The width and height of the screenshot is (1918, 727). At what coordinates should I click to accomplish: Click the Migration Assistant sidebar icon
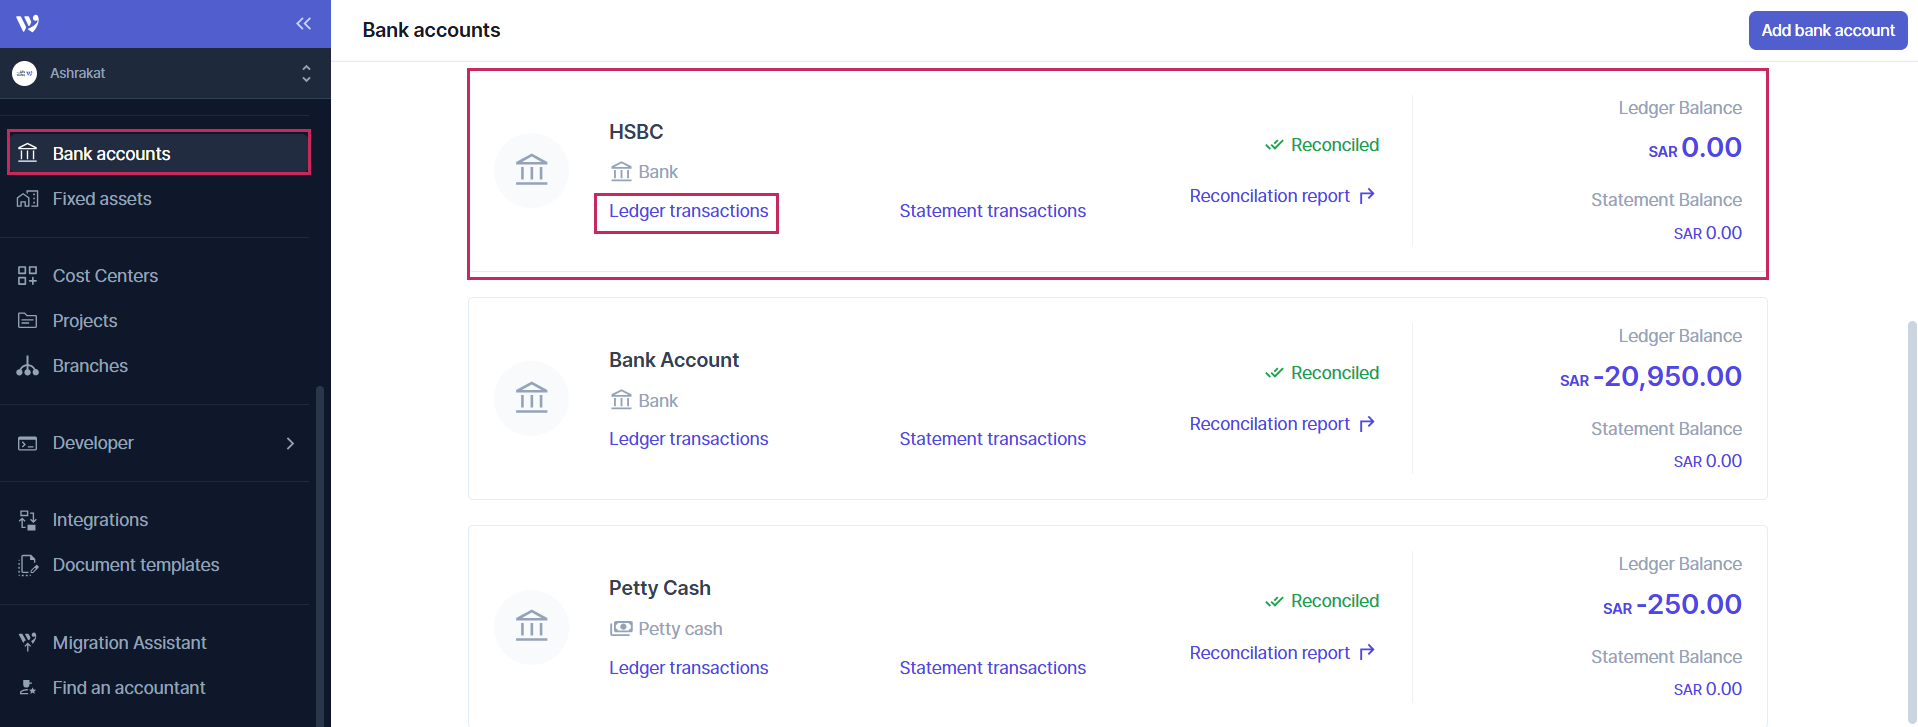tap(28, 643)
